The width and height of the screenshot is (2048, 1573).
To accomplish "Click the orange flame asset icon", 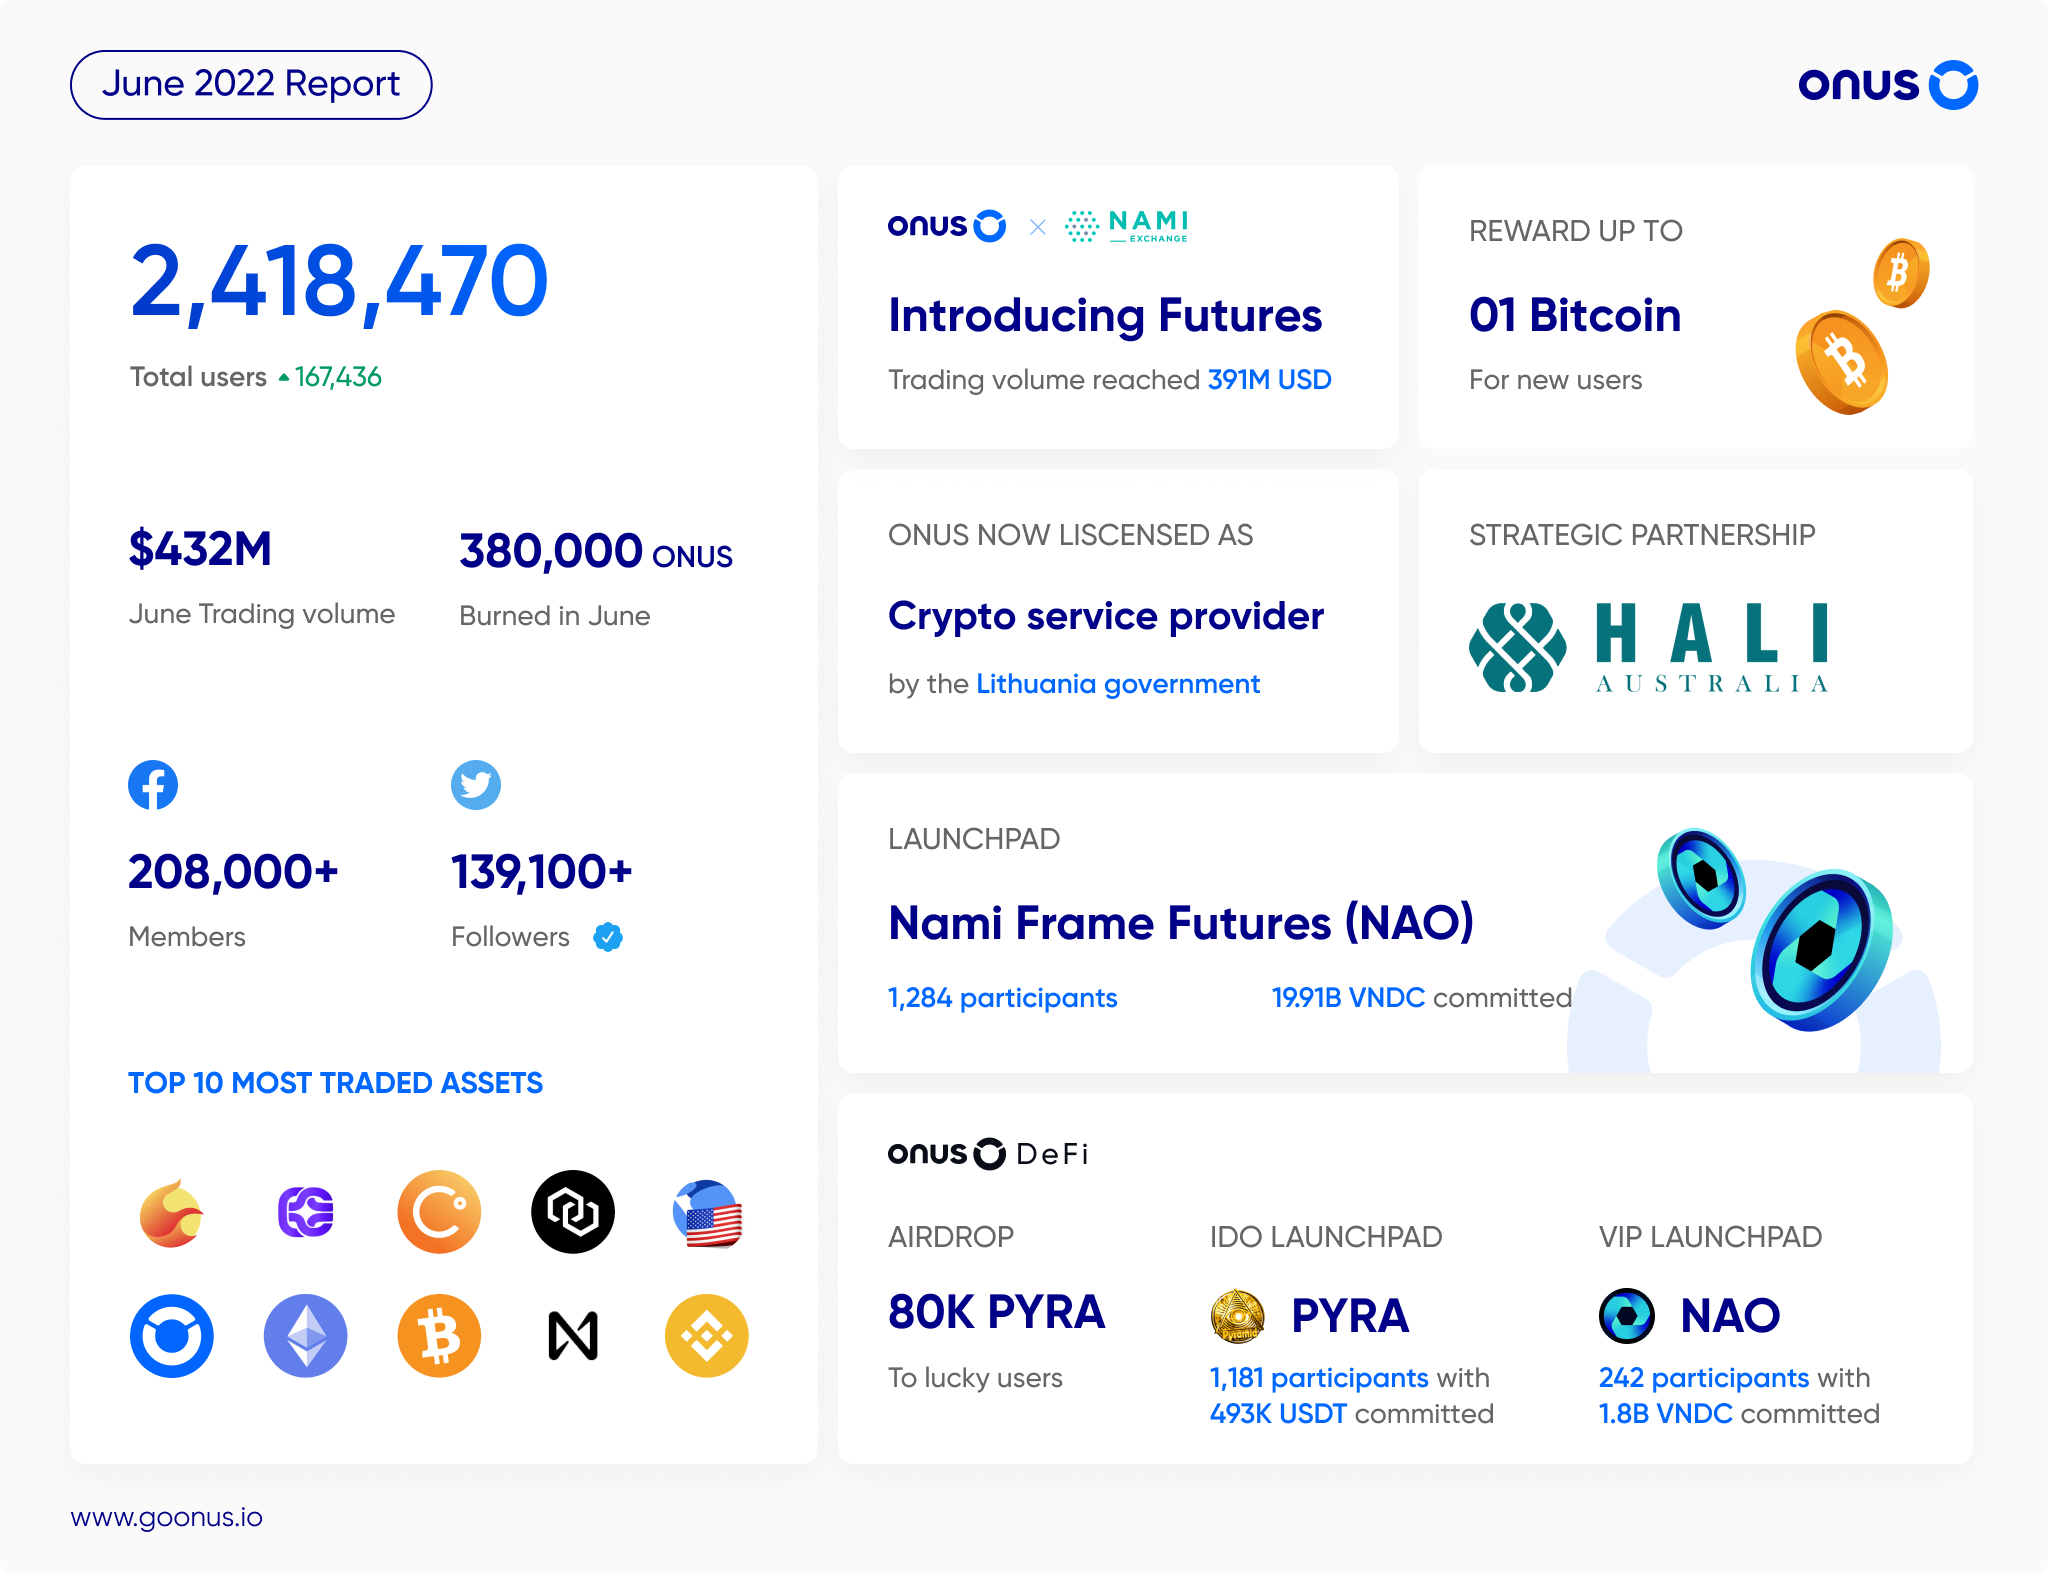I will (172, 1214).
